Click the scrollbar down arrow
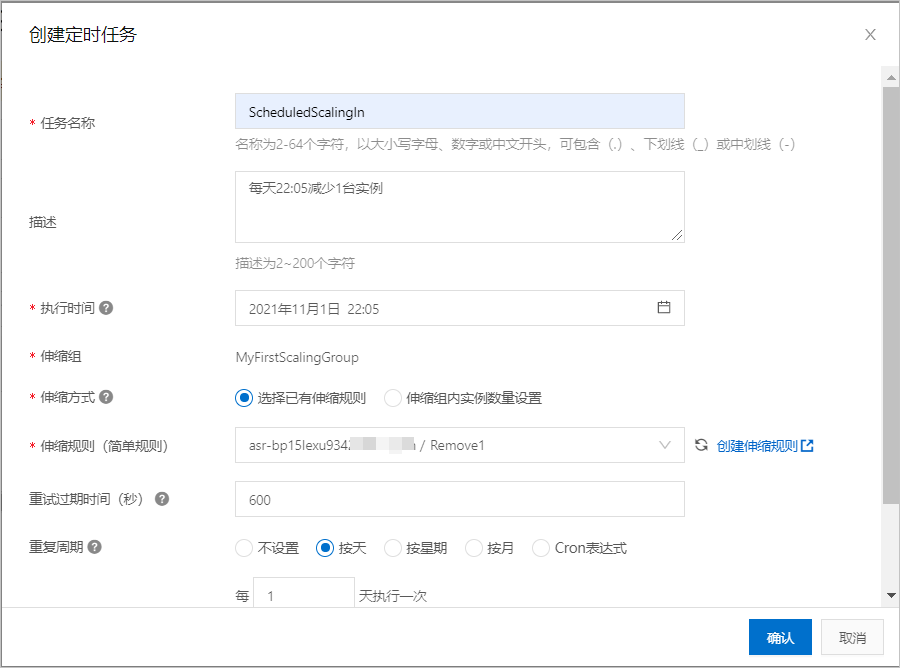This screenshot has height=668, width=900. coord(891,596)
